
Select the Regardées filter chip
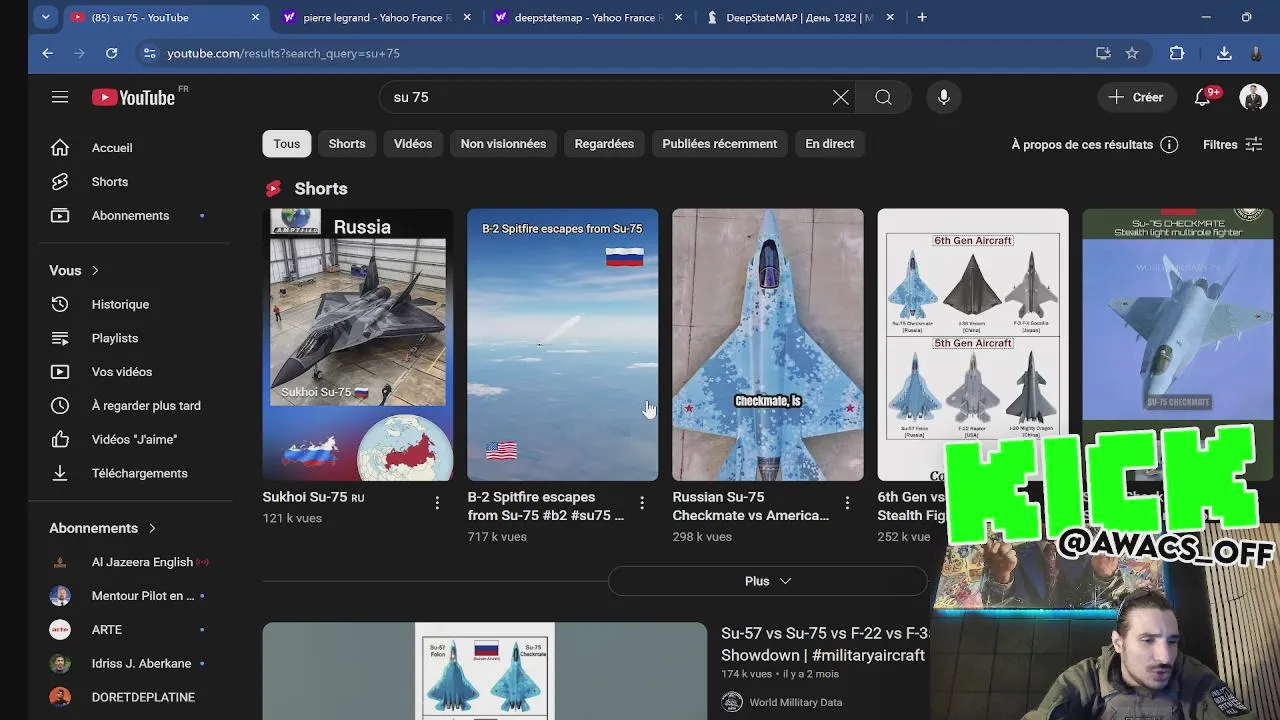[604, 144]
